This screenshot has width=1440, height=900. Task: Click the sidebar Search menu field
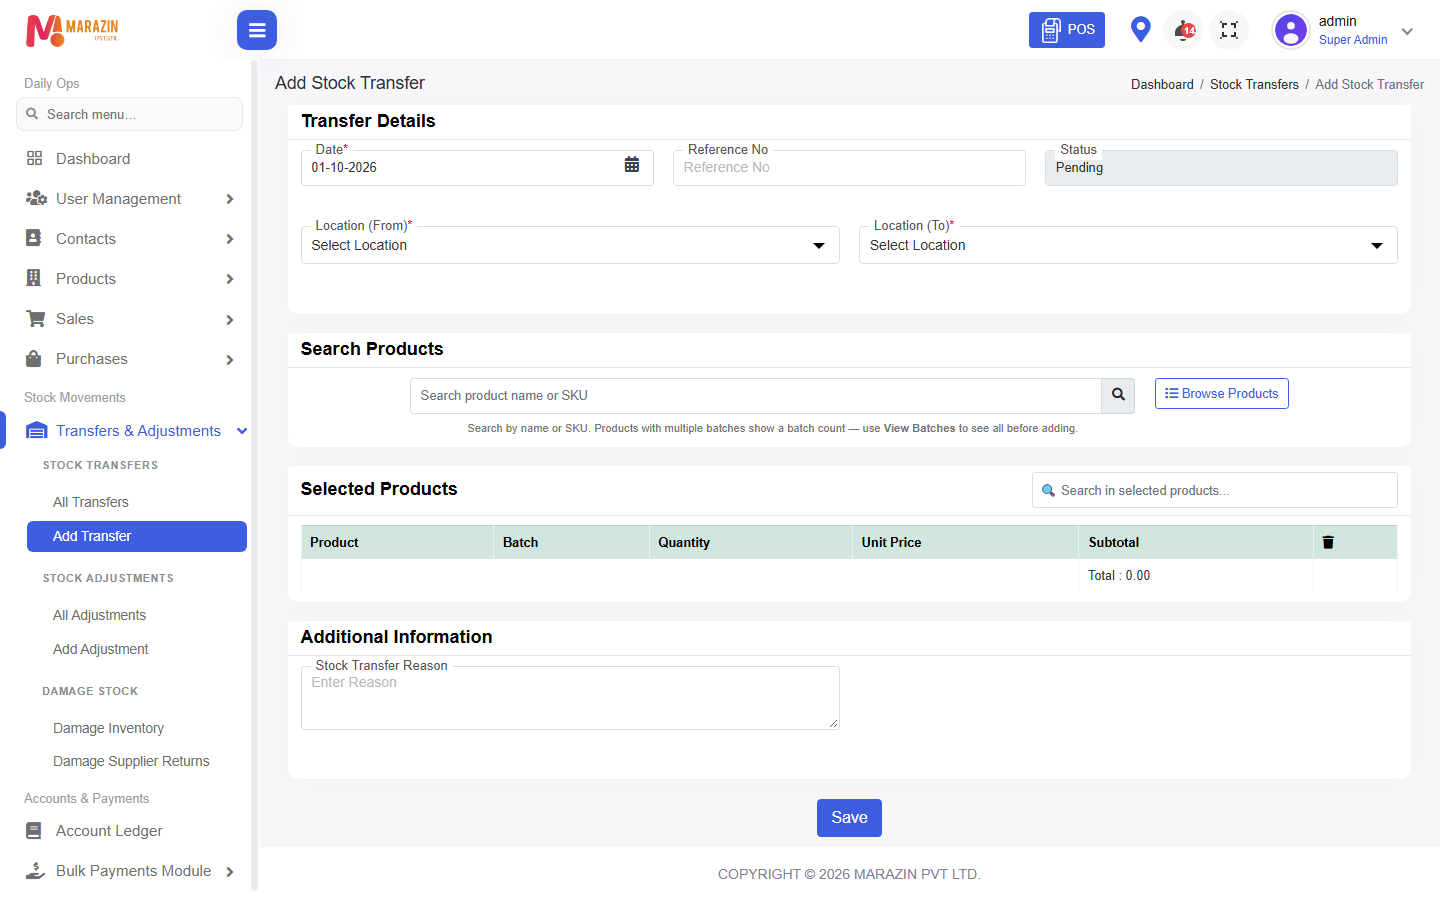129,114
